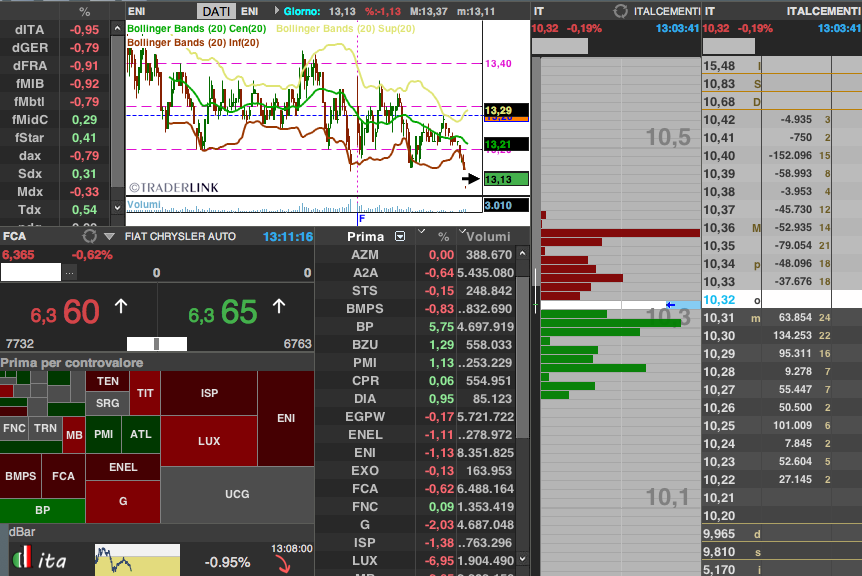Click the 10,36 price level in the ladder
The height and width of the screenshot is (576, 862).
(x=719, y=228)
